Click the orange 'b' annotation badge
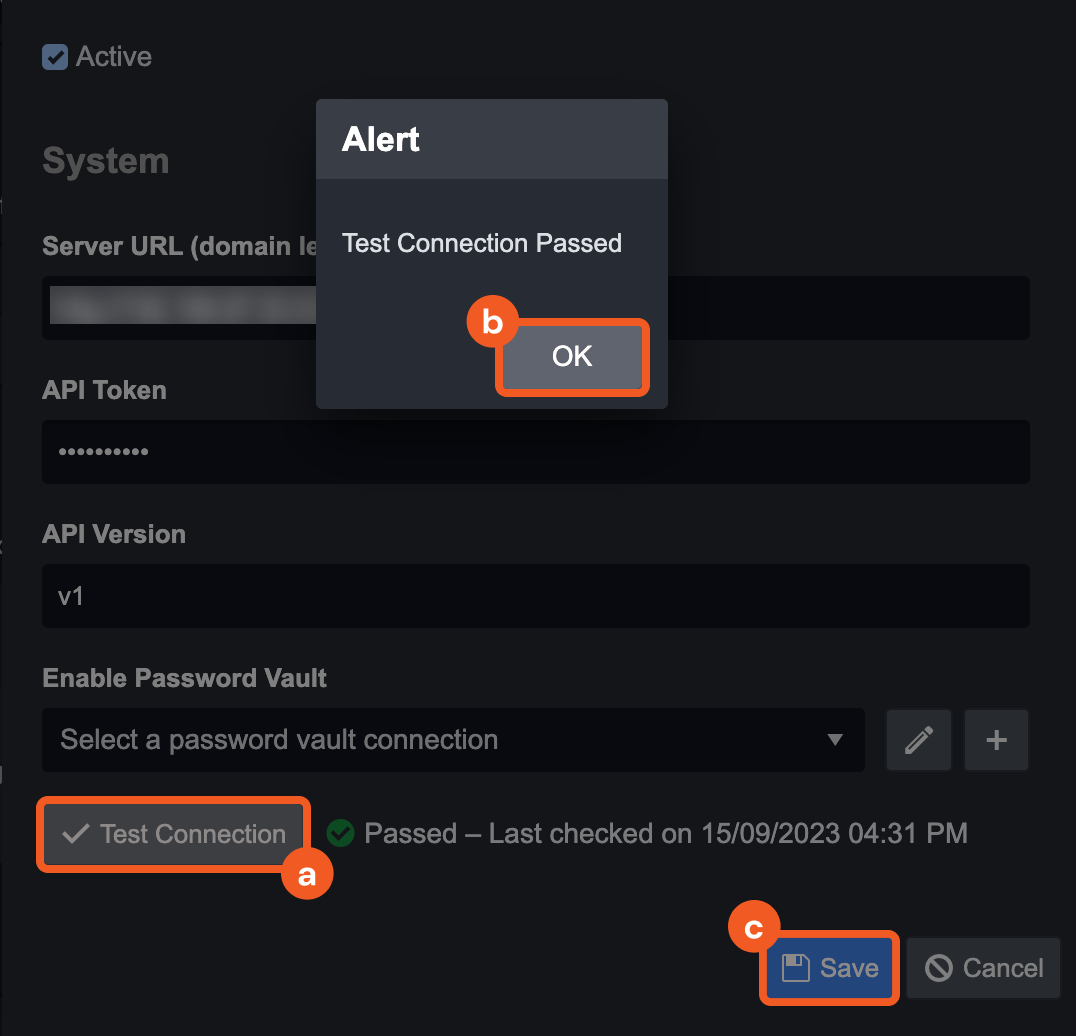The width and height of the screenshot is (1076, 1036). [492, 323]
